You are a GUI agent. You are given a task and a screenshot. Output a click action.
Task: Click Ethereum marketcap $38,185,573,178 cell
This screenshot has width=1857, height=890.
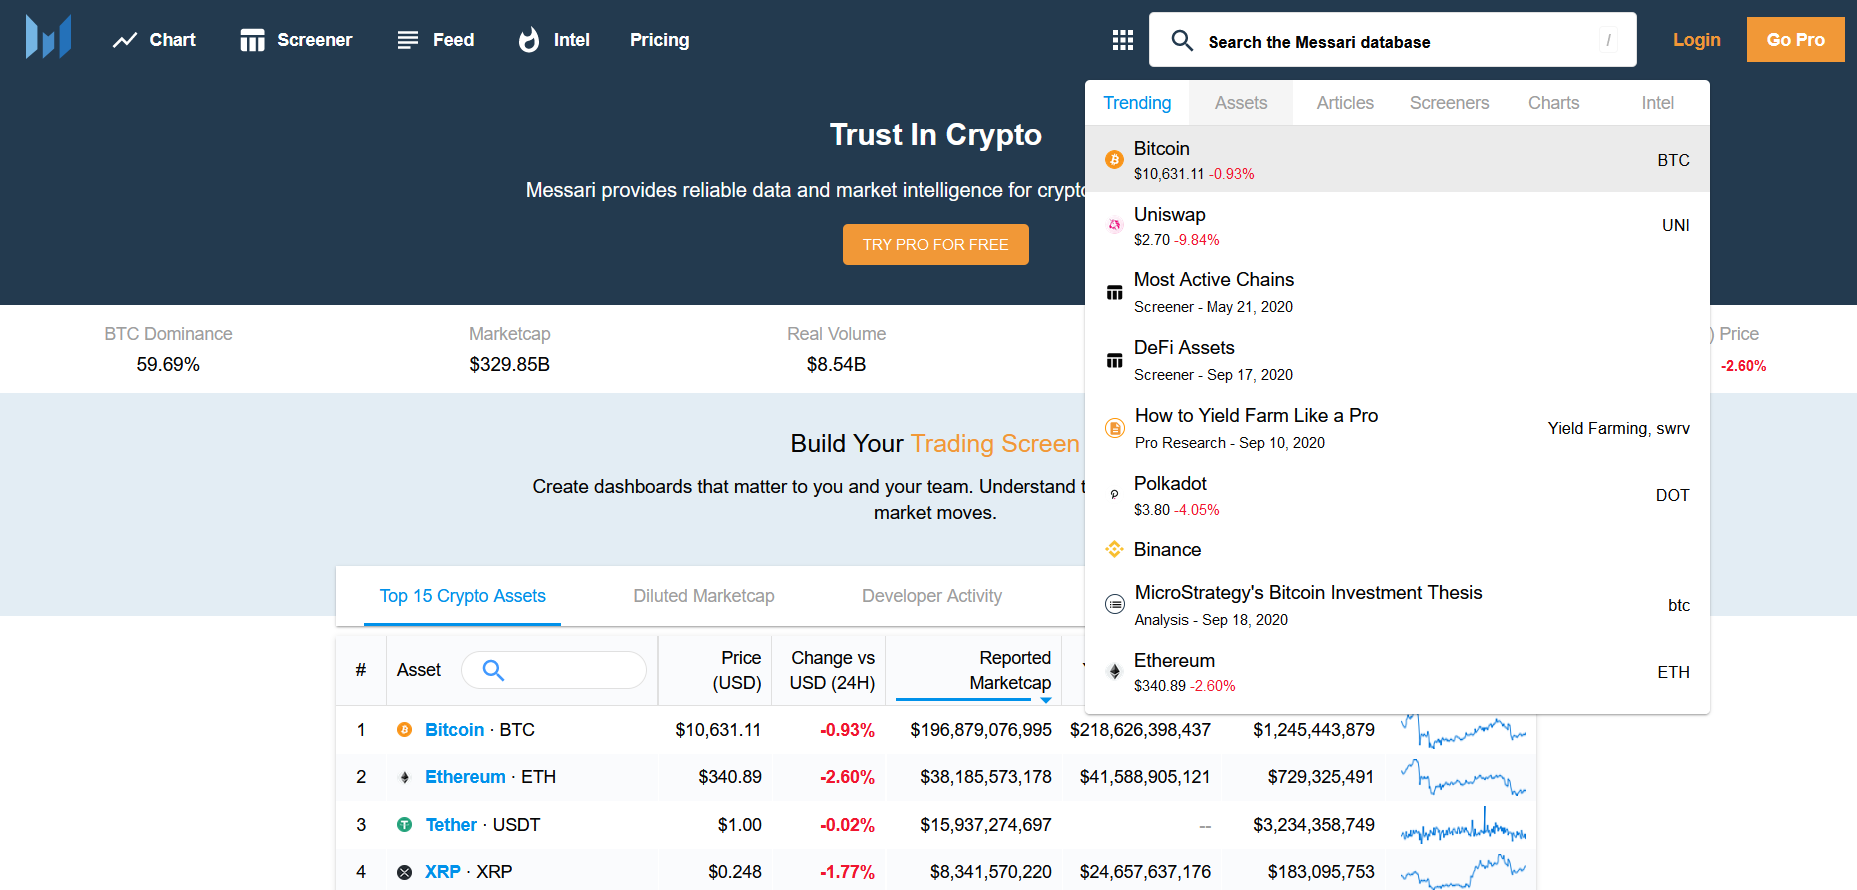tap(985, 777)
